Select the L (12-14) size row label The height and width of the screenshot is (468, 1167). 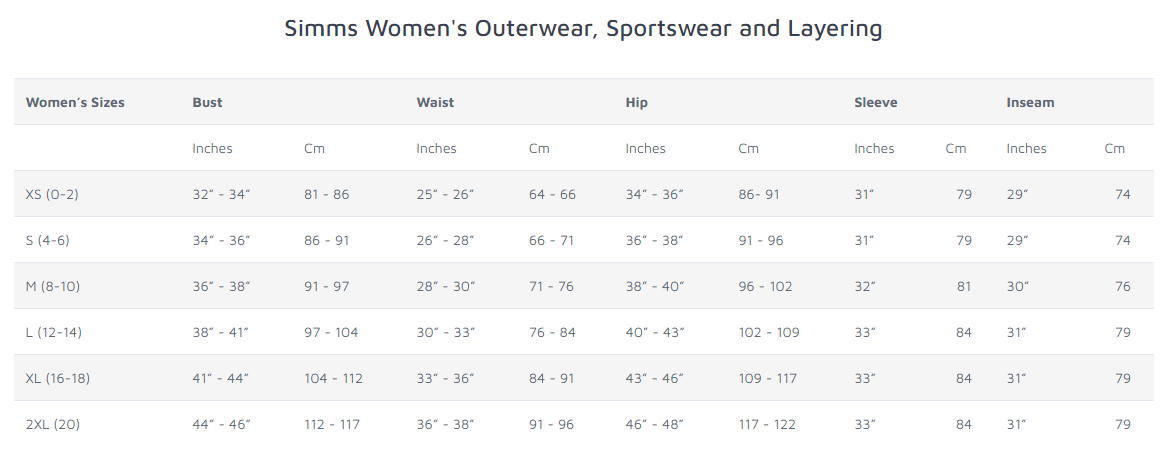pos(54,333)
